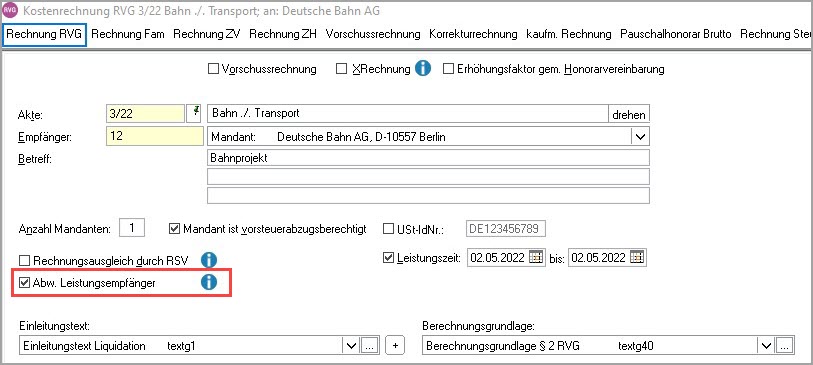Enable the XRechnung checkbox
This screenshot has width=813, height=365.
(341, 68)
